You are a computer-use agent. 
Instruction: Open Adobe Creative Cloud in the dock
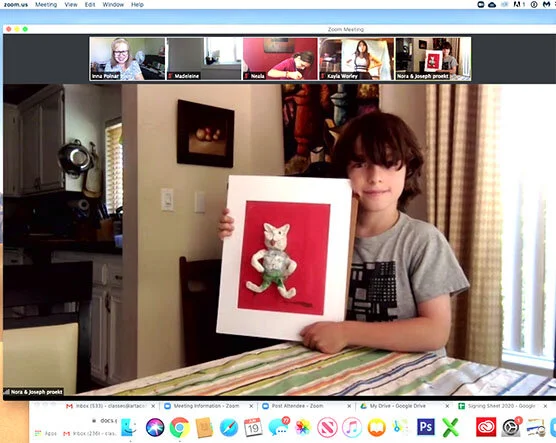pyautogui.click(x=486, y=427)
